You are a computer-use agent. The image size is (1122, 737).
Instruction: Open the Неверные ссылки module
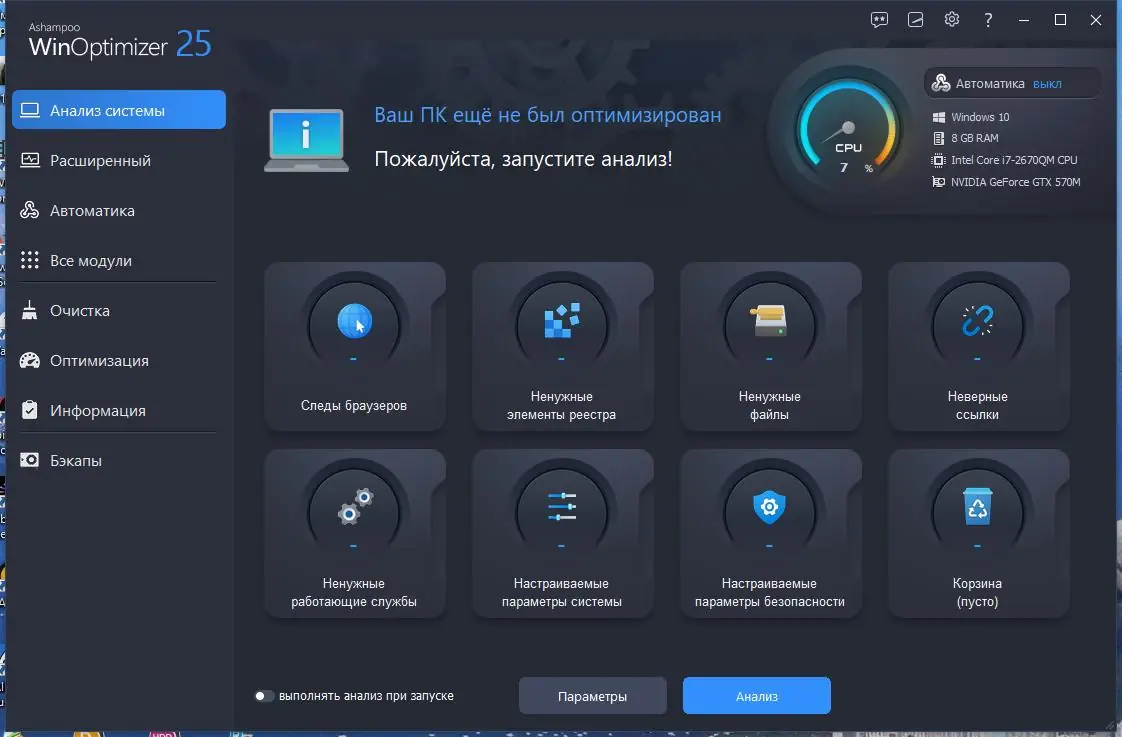pyautogui.click(x=978, y=346)
